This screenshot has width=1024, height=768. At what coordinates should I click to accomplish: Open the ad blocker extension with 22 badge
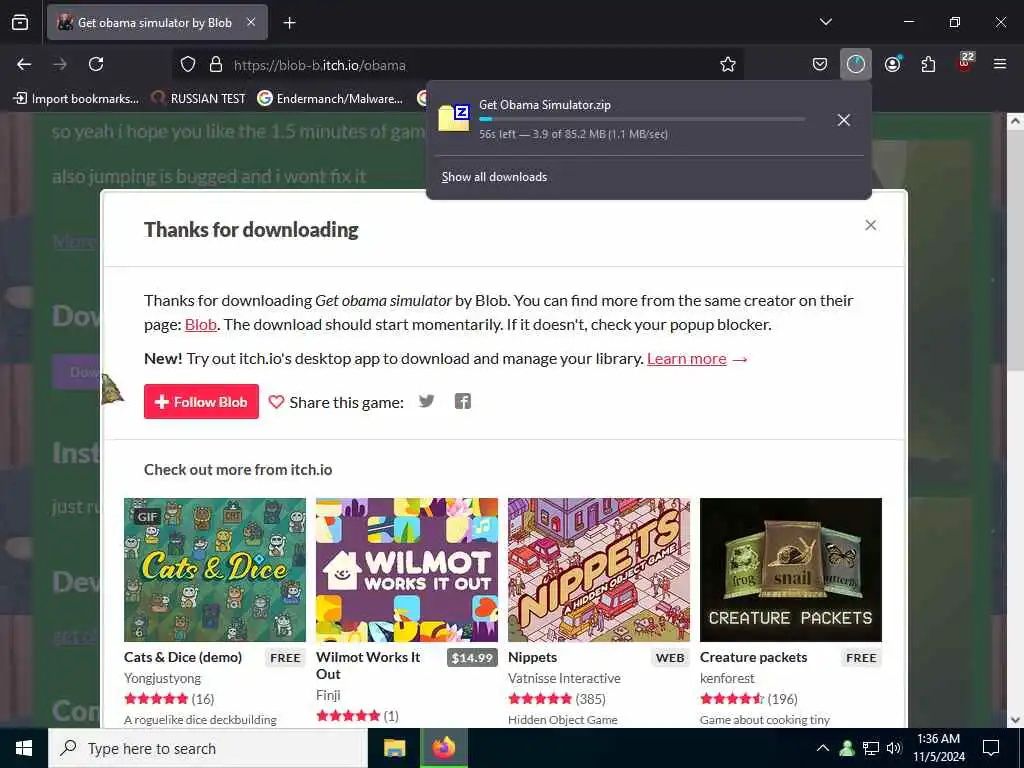[964, 63]
